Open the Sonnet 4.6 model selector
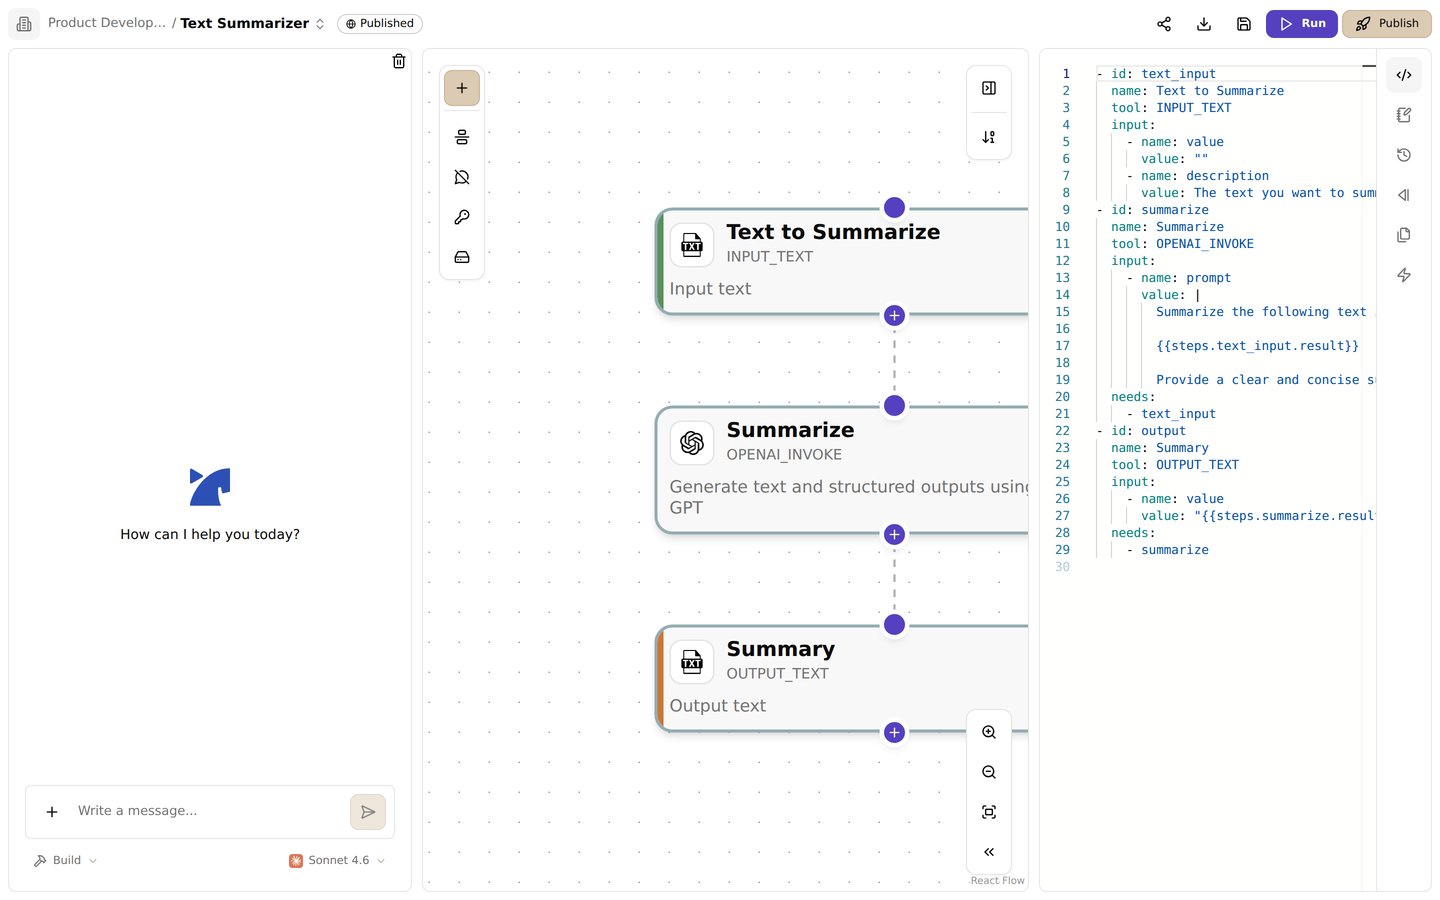The height and width of the screenshot is (900, 1440). click(337, 860)
